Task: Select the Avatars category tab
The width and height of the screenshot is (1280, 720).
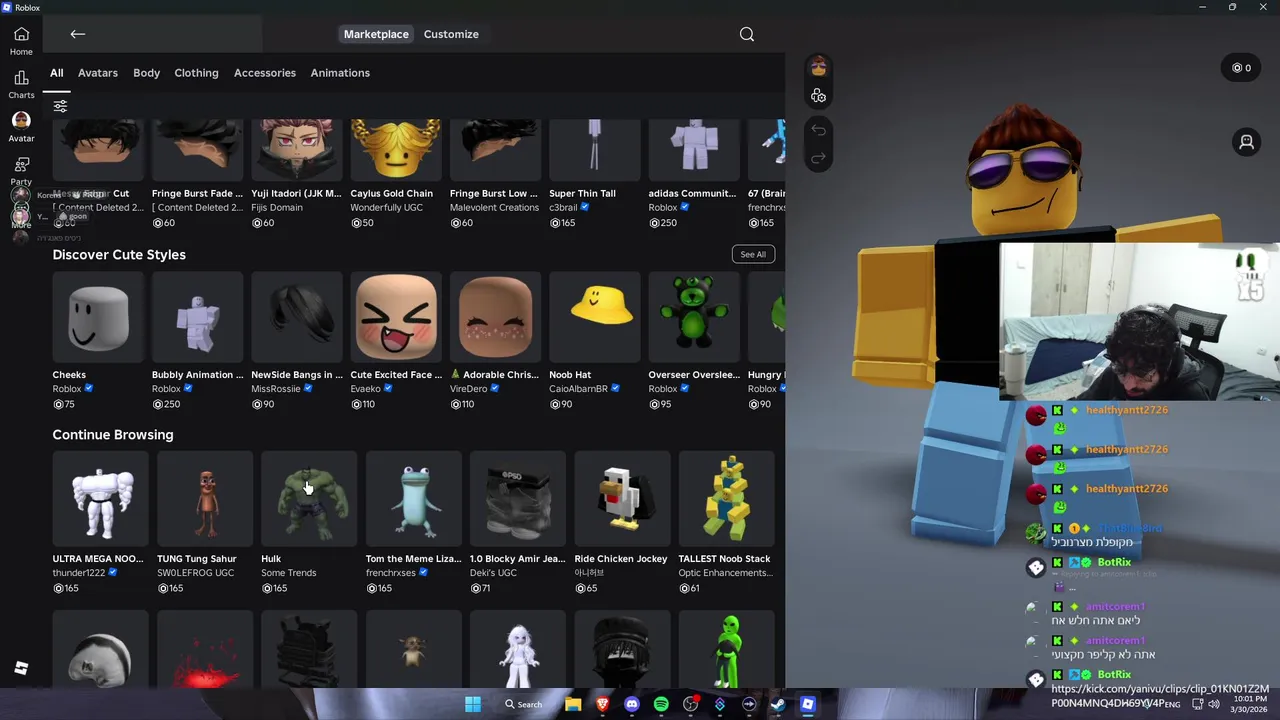Action: (x=98, y=73)
